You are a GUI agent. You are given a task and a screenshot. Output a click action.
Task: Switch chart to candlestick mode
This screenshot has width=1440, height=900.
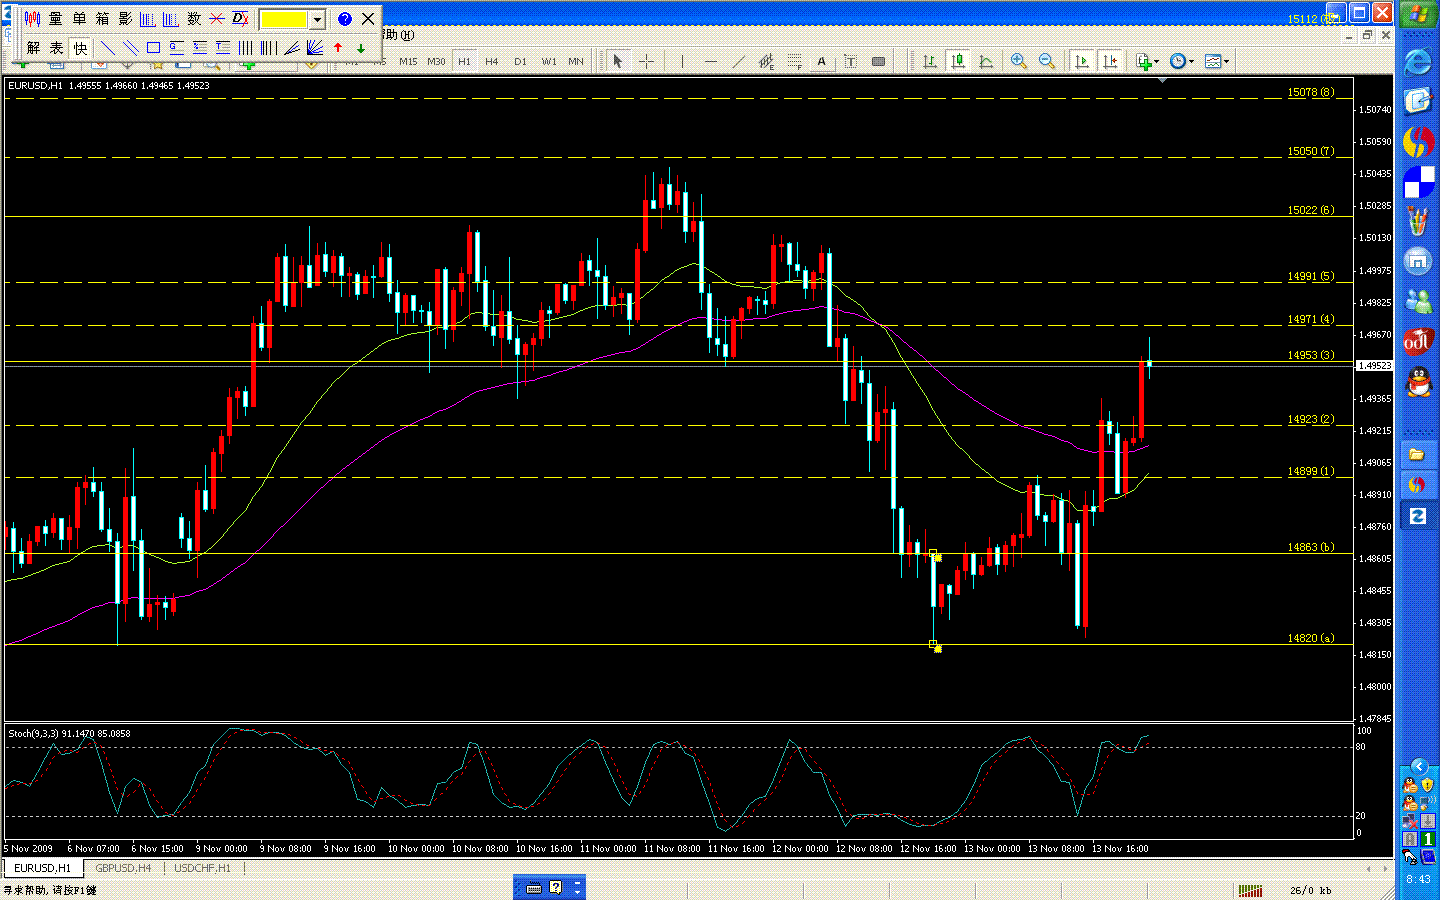coord(958,61)
